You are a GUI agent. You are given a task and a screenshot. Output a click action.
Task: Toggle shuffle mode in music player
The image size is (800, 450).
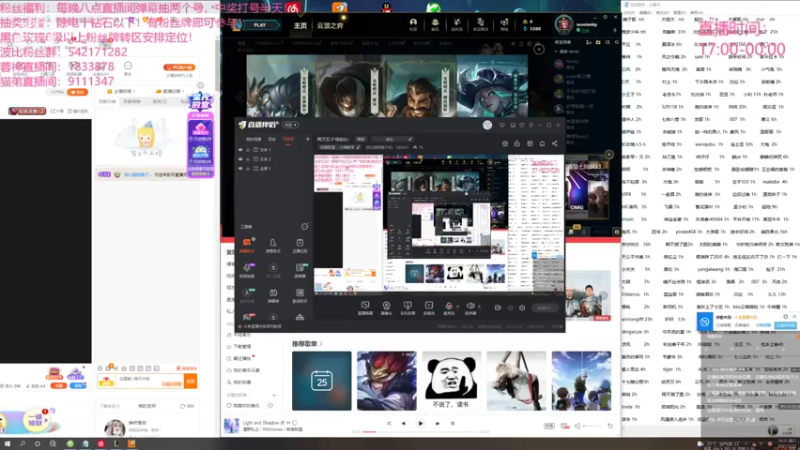(x=389, y=423)
